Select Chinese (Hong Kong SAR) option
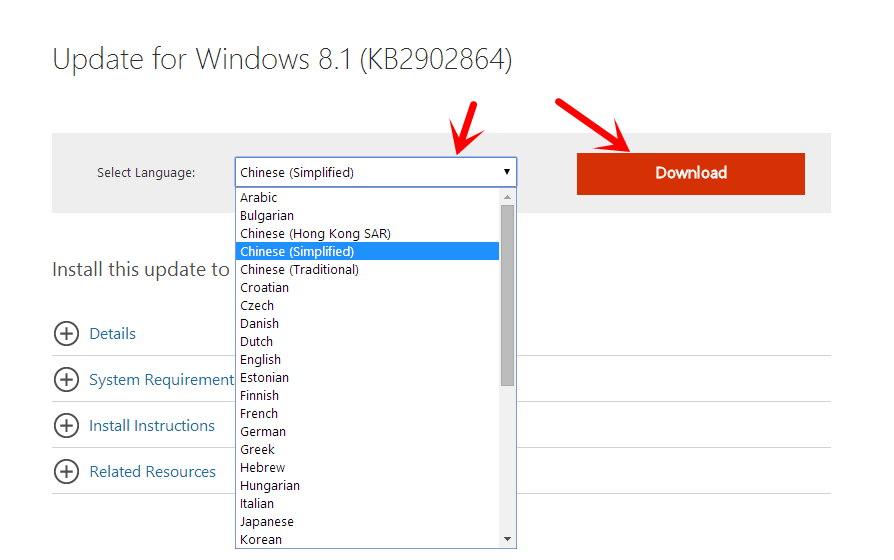The image size is (894, 560). point(367,233)
